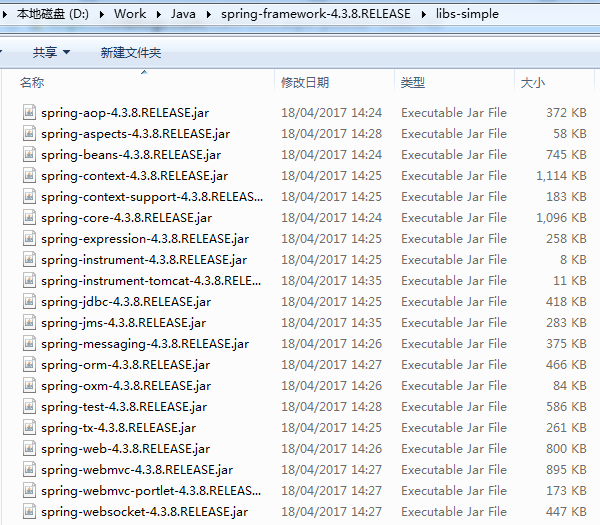The width and height of the screenshot is (600, 525).
Task: Expand the arrow after spring-framework-4.3.8.RELEASE
Action: tap(424, 15)
